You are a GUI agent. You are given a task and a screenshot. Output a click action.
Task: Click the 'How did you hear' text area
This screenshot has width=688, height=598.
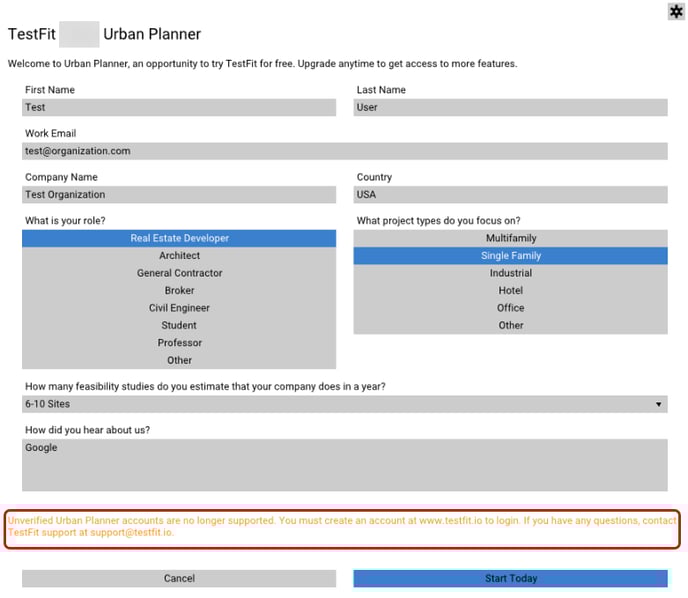tap(345, 465)
